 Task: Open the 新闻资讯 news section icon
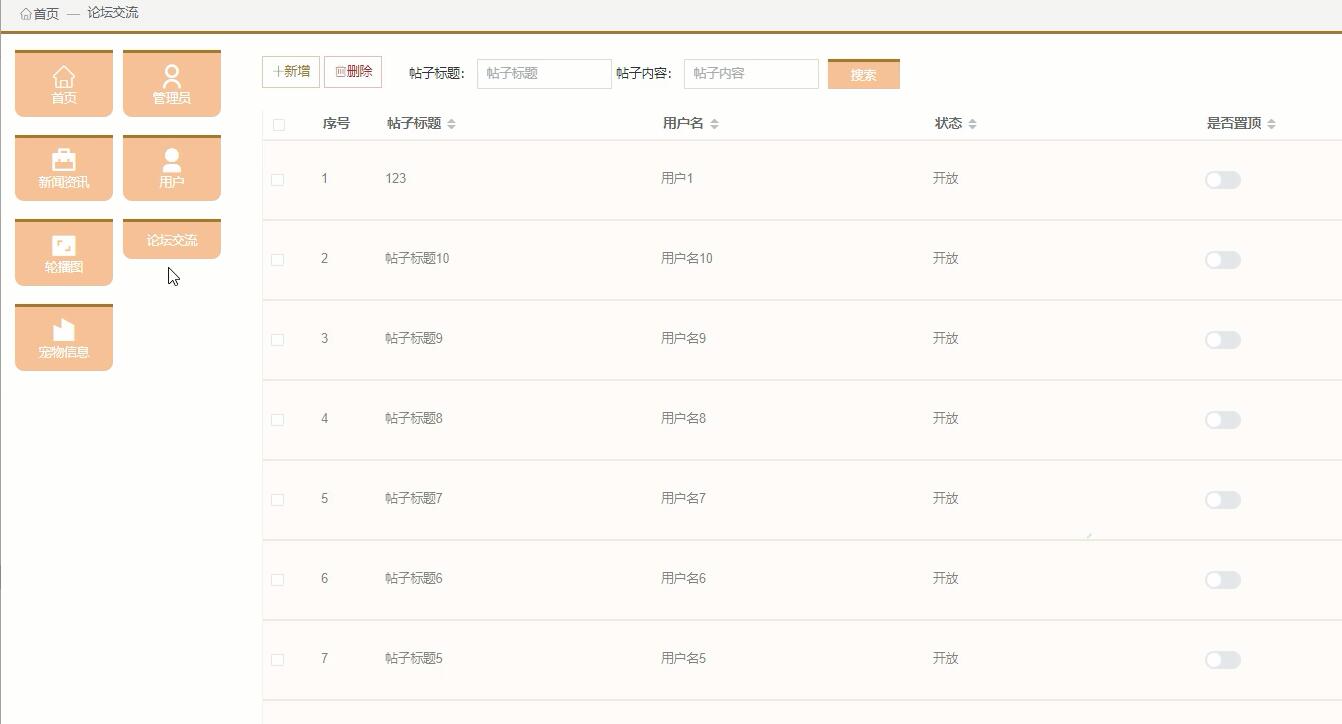point(63,168)
